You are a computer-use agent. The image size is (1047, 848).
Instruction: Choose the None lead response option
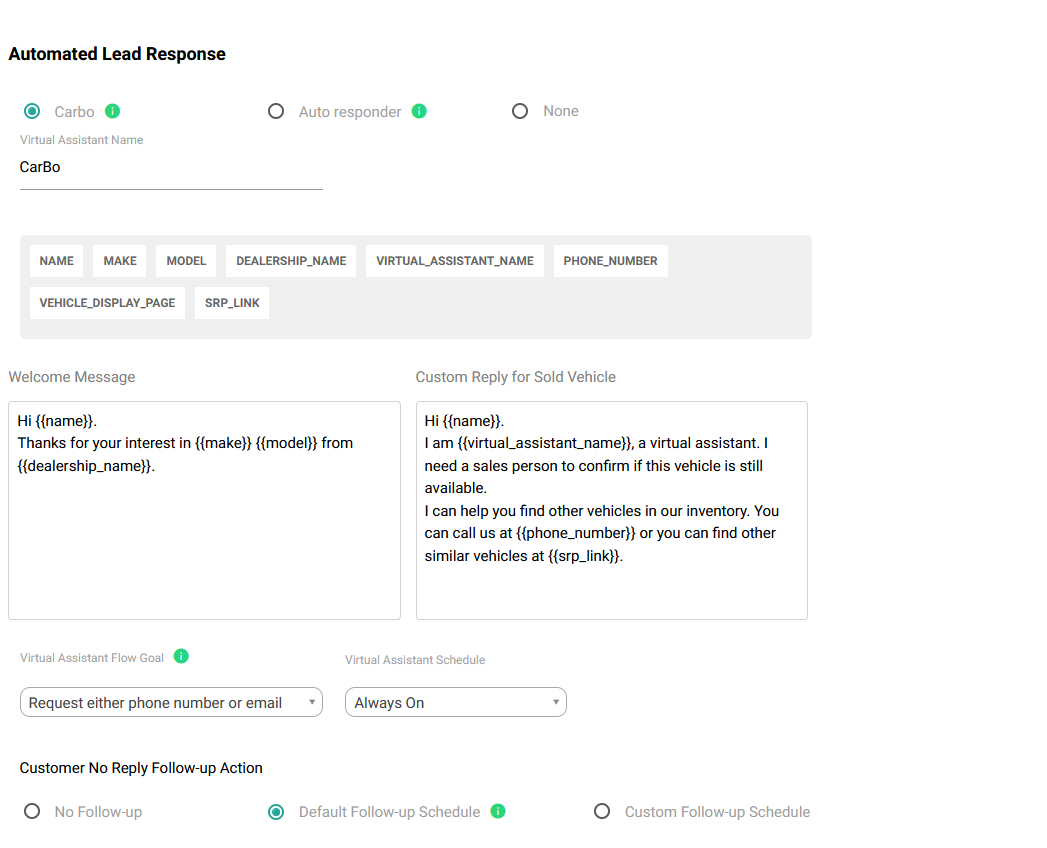pos(520,111)
